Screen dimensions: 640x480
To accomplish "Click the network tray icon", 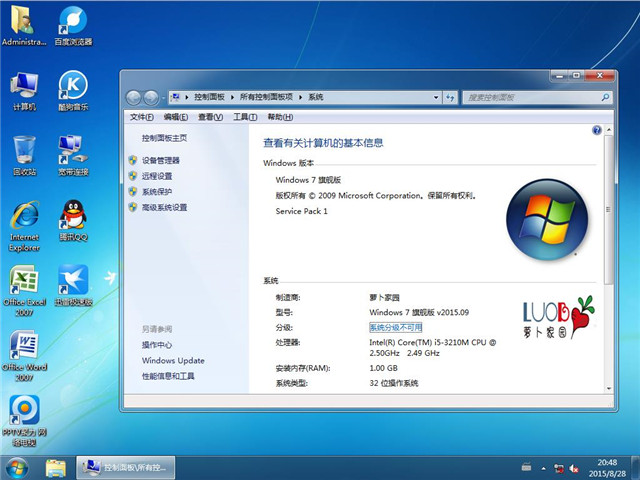I will (x=559, y=468).
